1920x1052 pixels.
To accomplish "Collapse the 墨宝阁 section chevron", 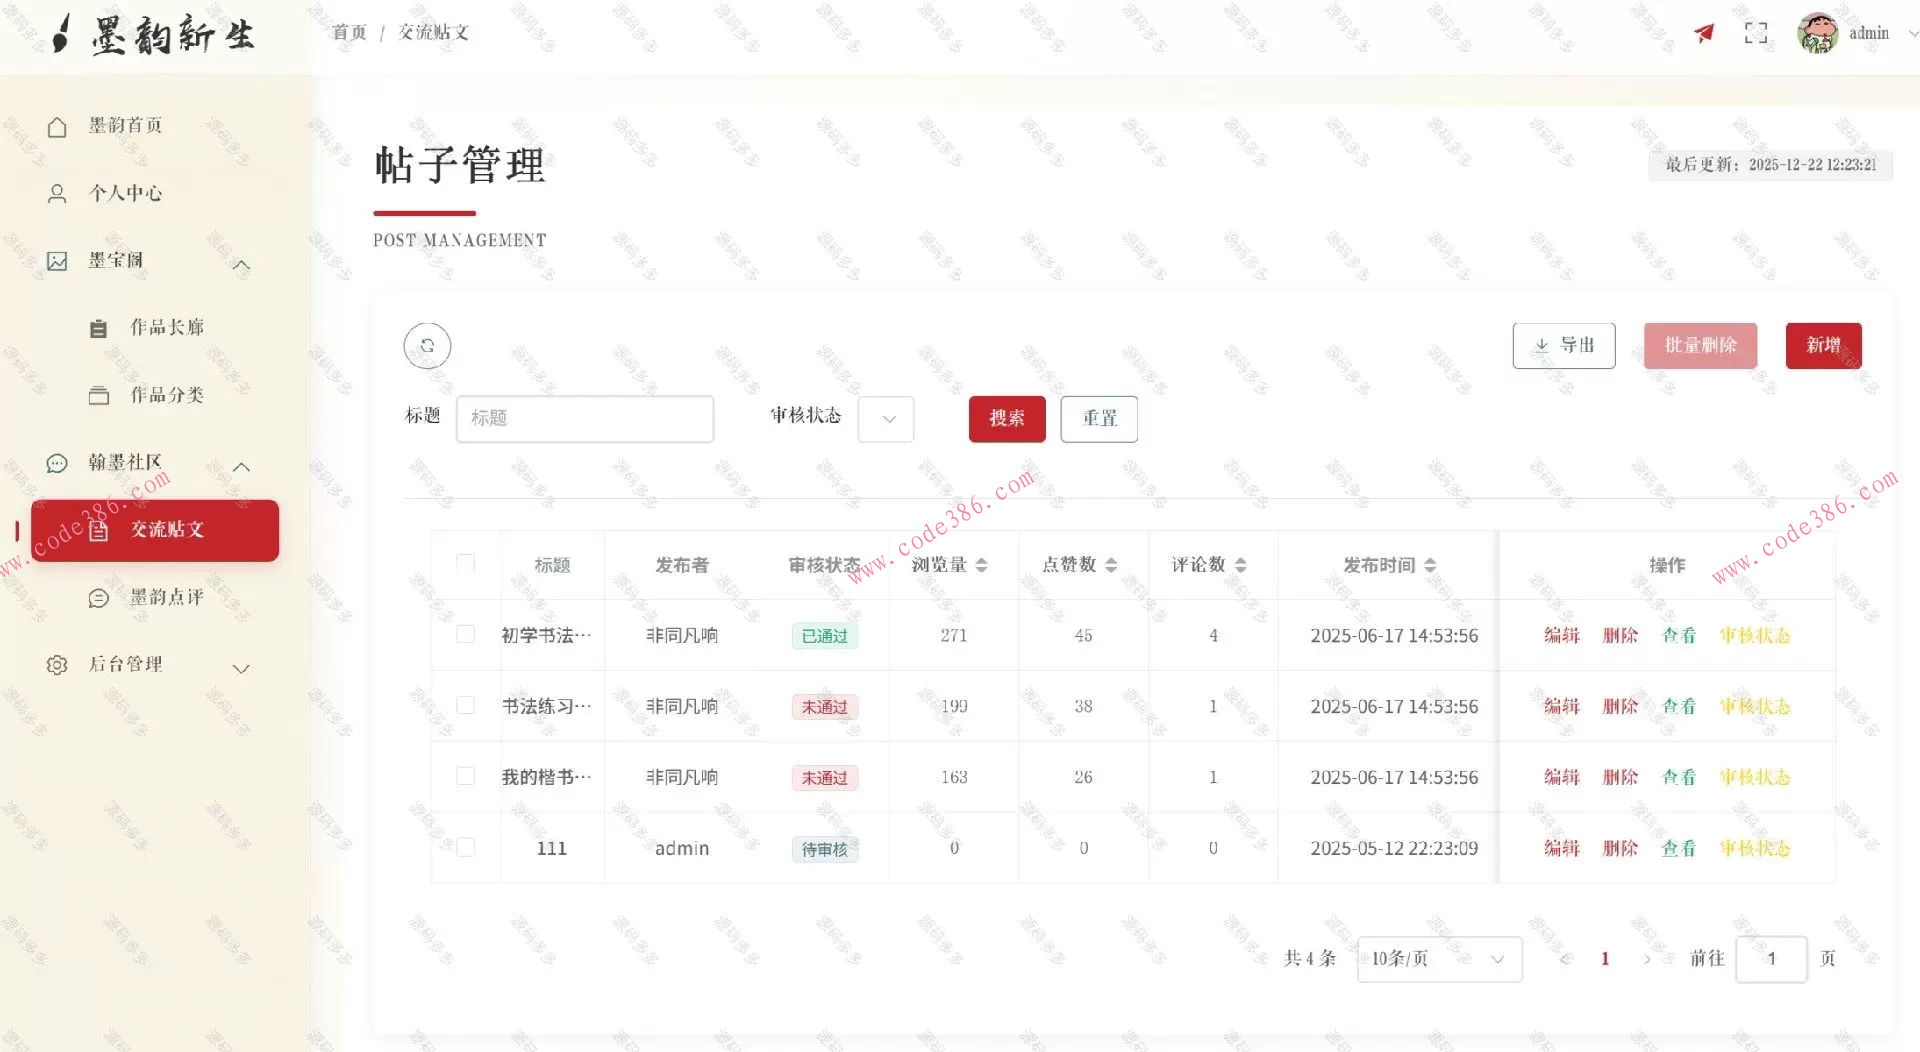I will click(240, 263).
